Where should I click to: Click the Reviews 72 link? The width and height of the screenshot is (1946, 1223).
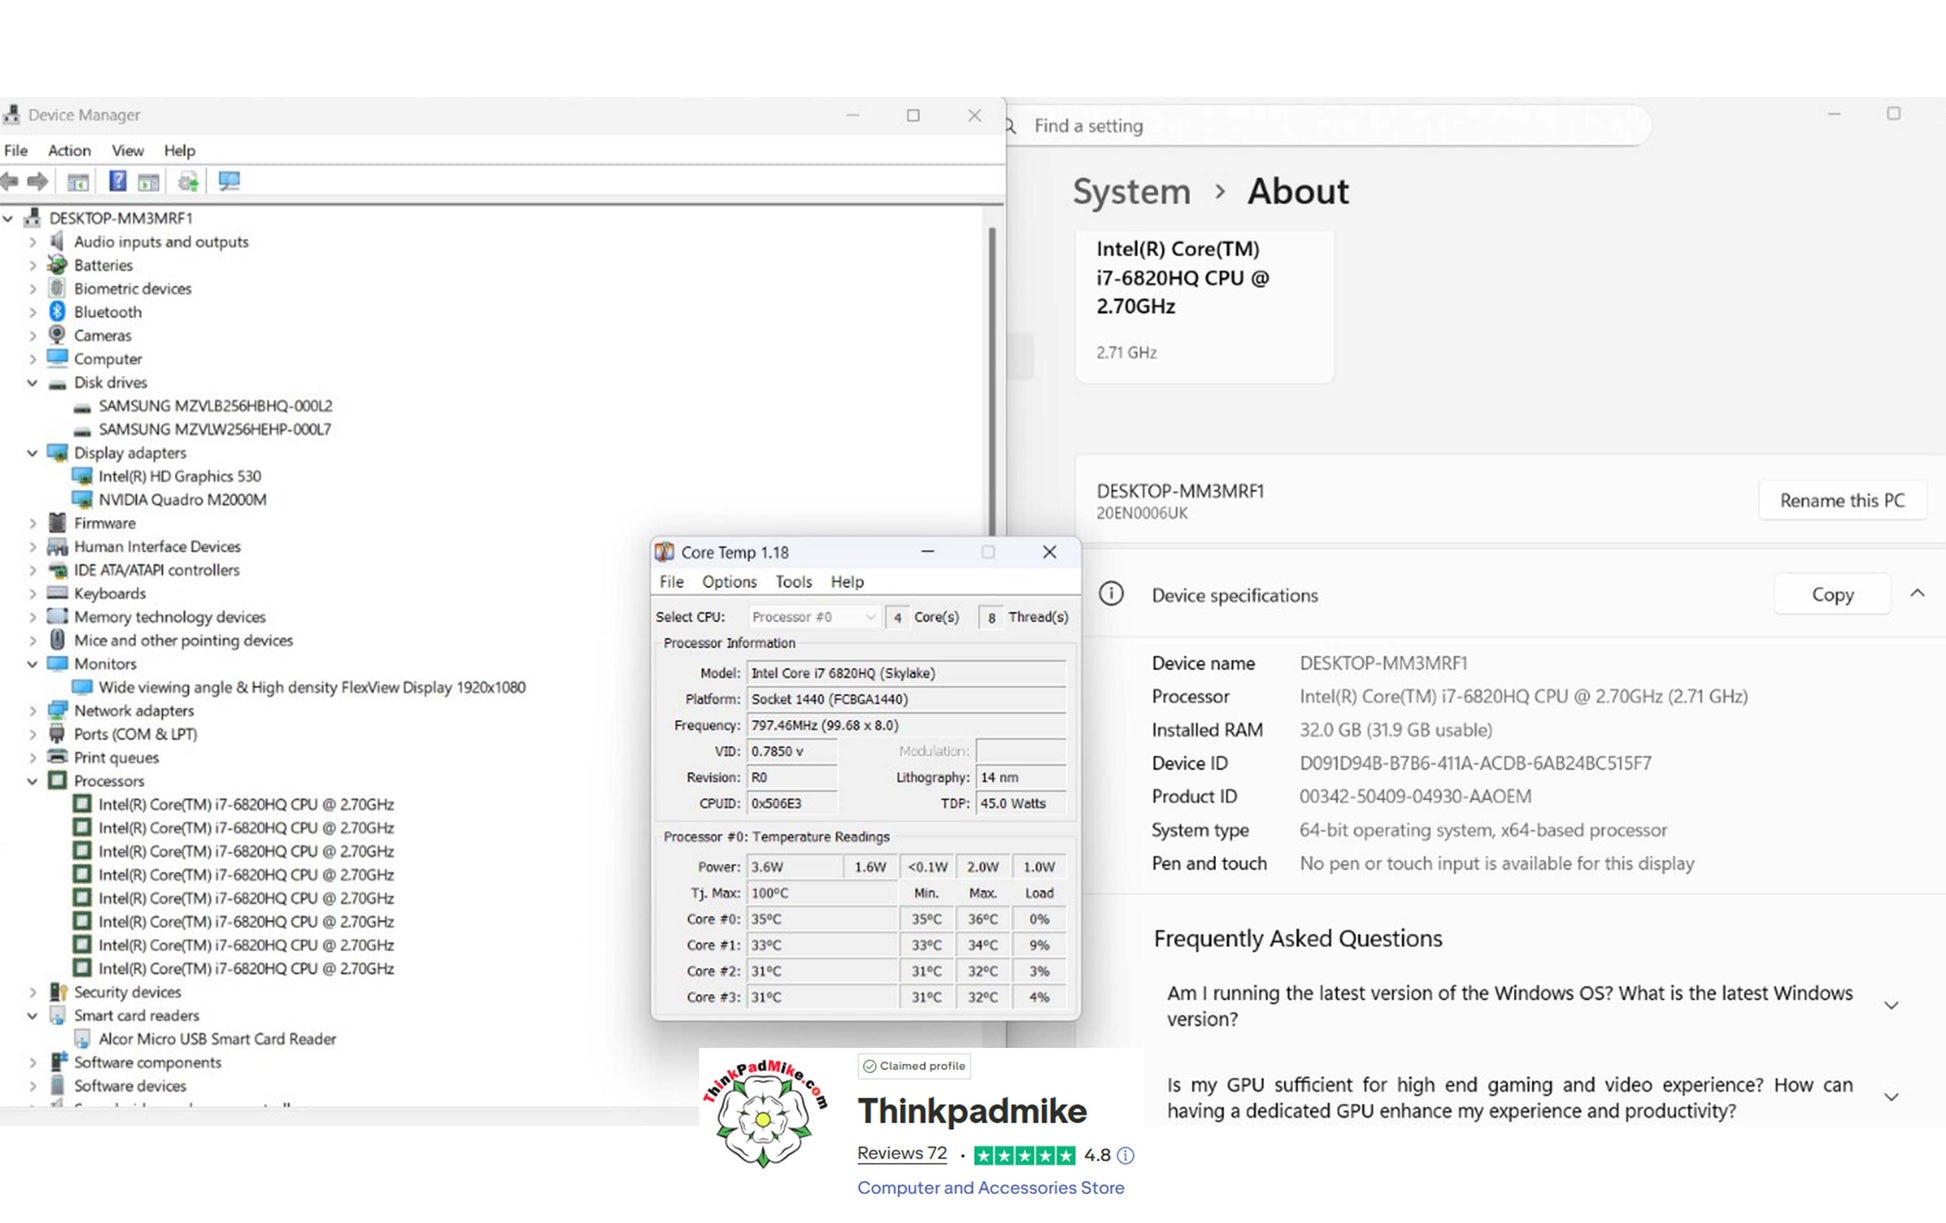(901, 1153)
